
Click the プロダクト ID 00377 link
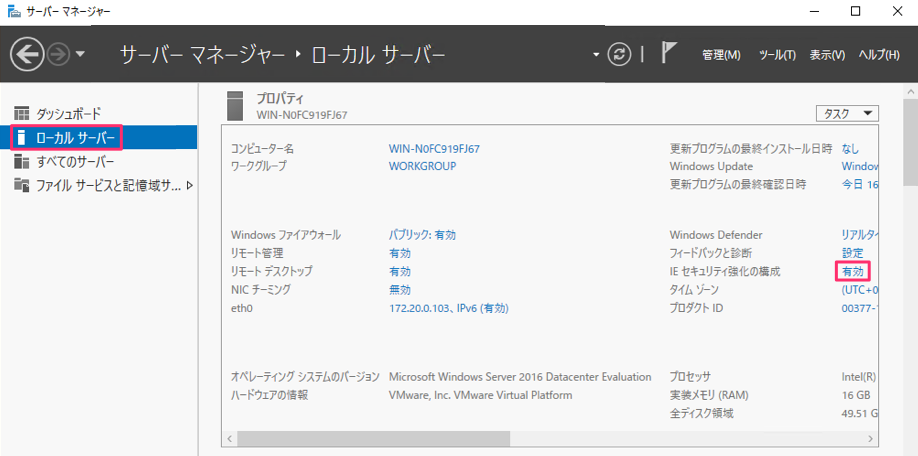click(x=860, y=308)
